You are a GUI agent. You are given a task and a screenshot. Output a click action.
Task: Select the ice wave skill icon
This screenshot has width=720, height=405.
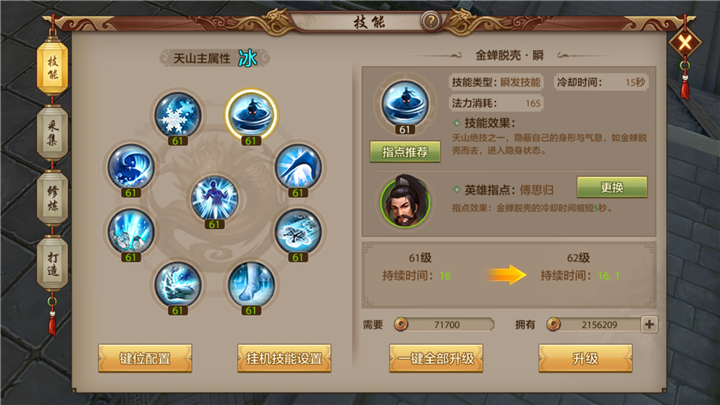[131, 167]
